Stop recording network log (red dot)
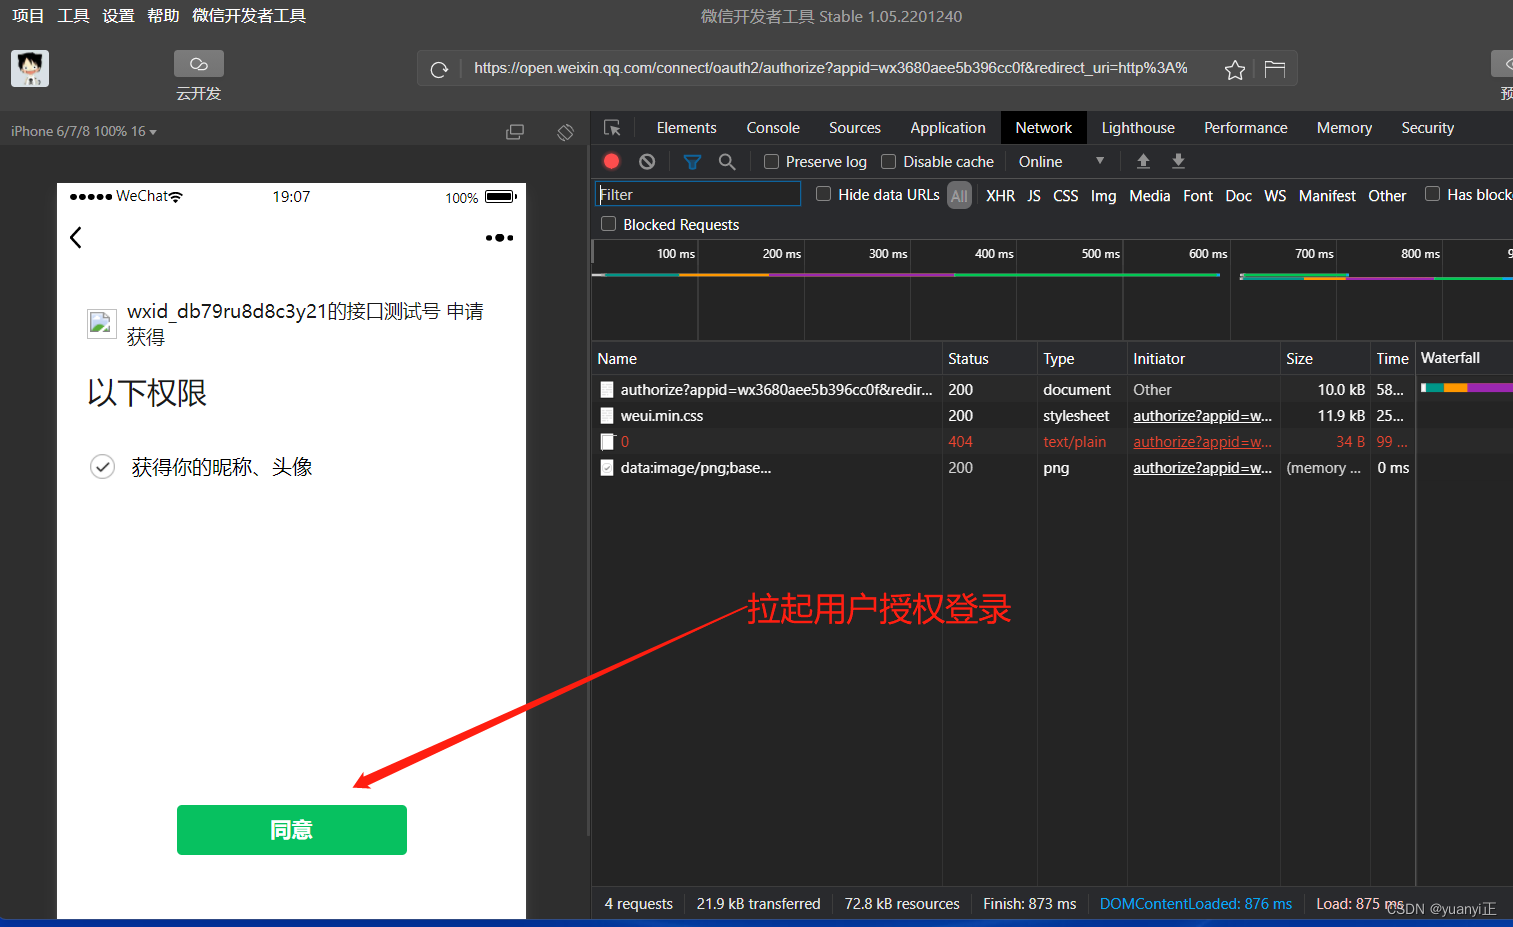This screenshot has width=1513, height=927. pyautogui.click(x=612, y=161)
